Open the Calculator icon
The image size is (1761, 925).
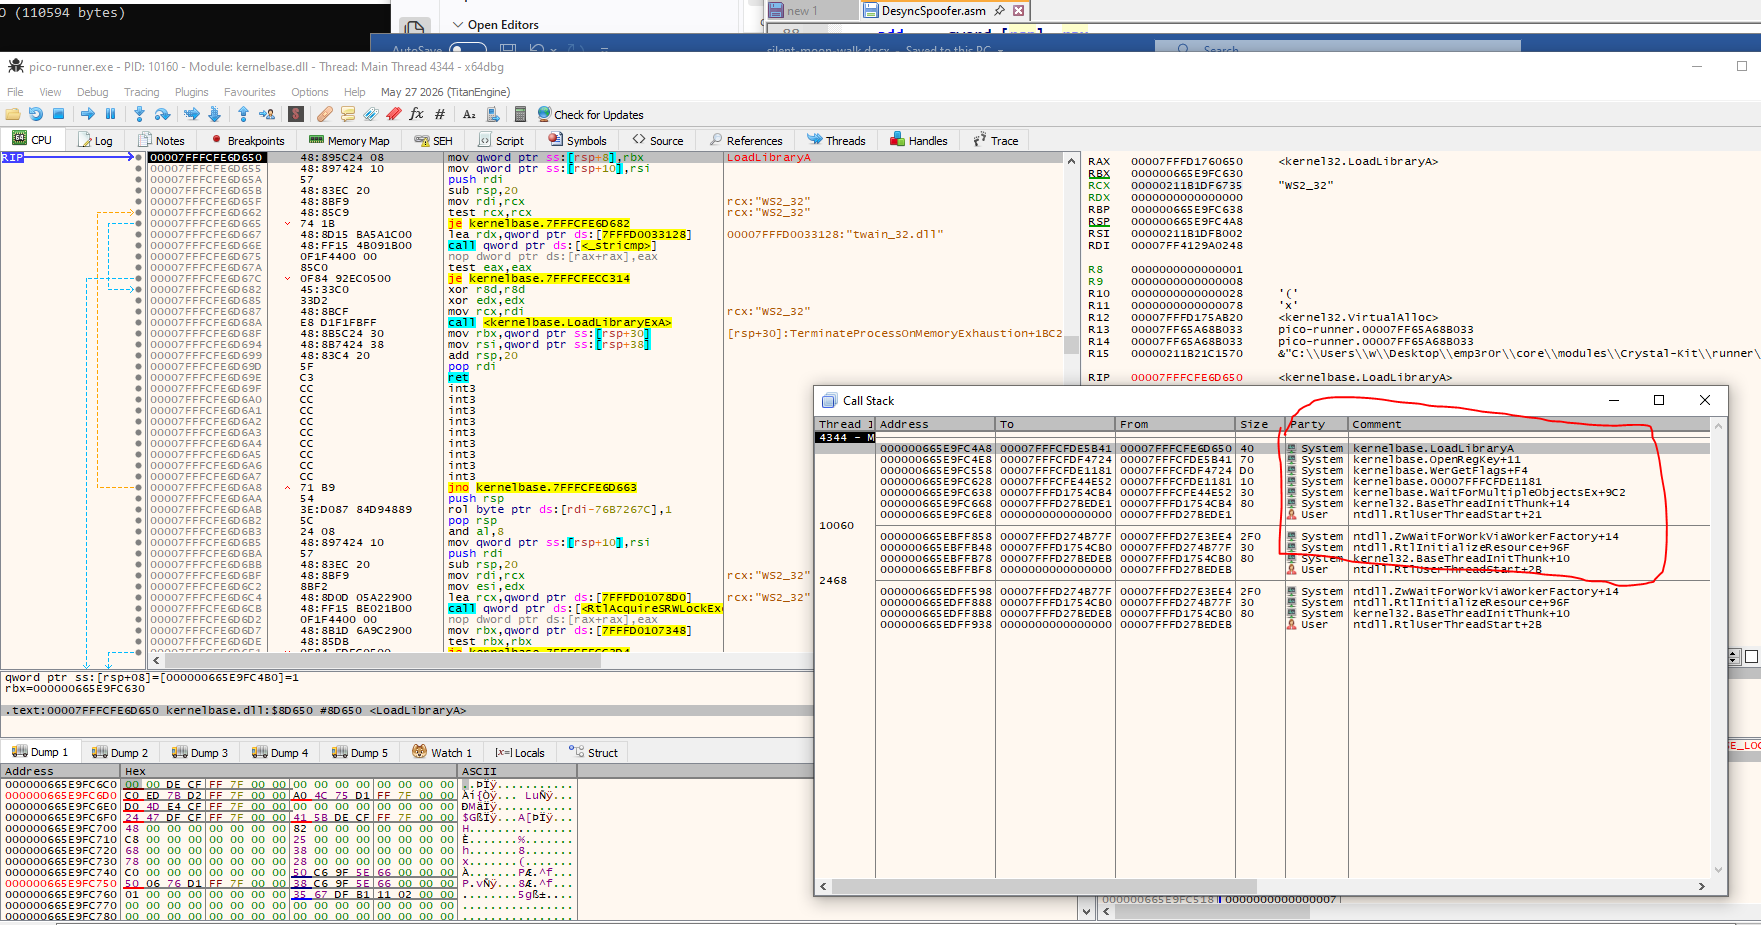tap(520, 114)
